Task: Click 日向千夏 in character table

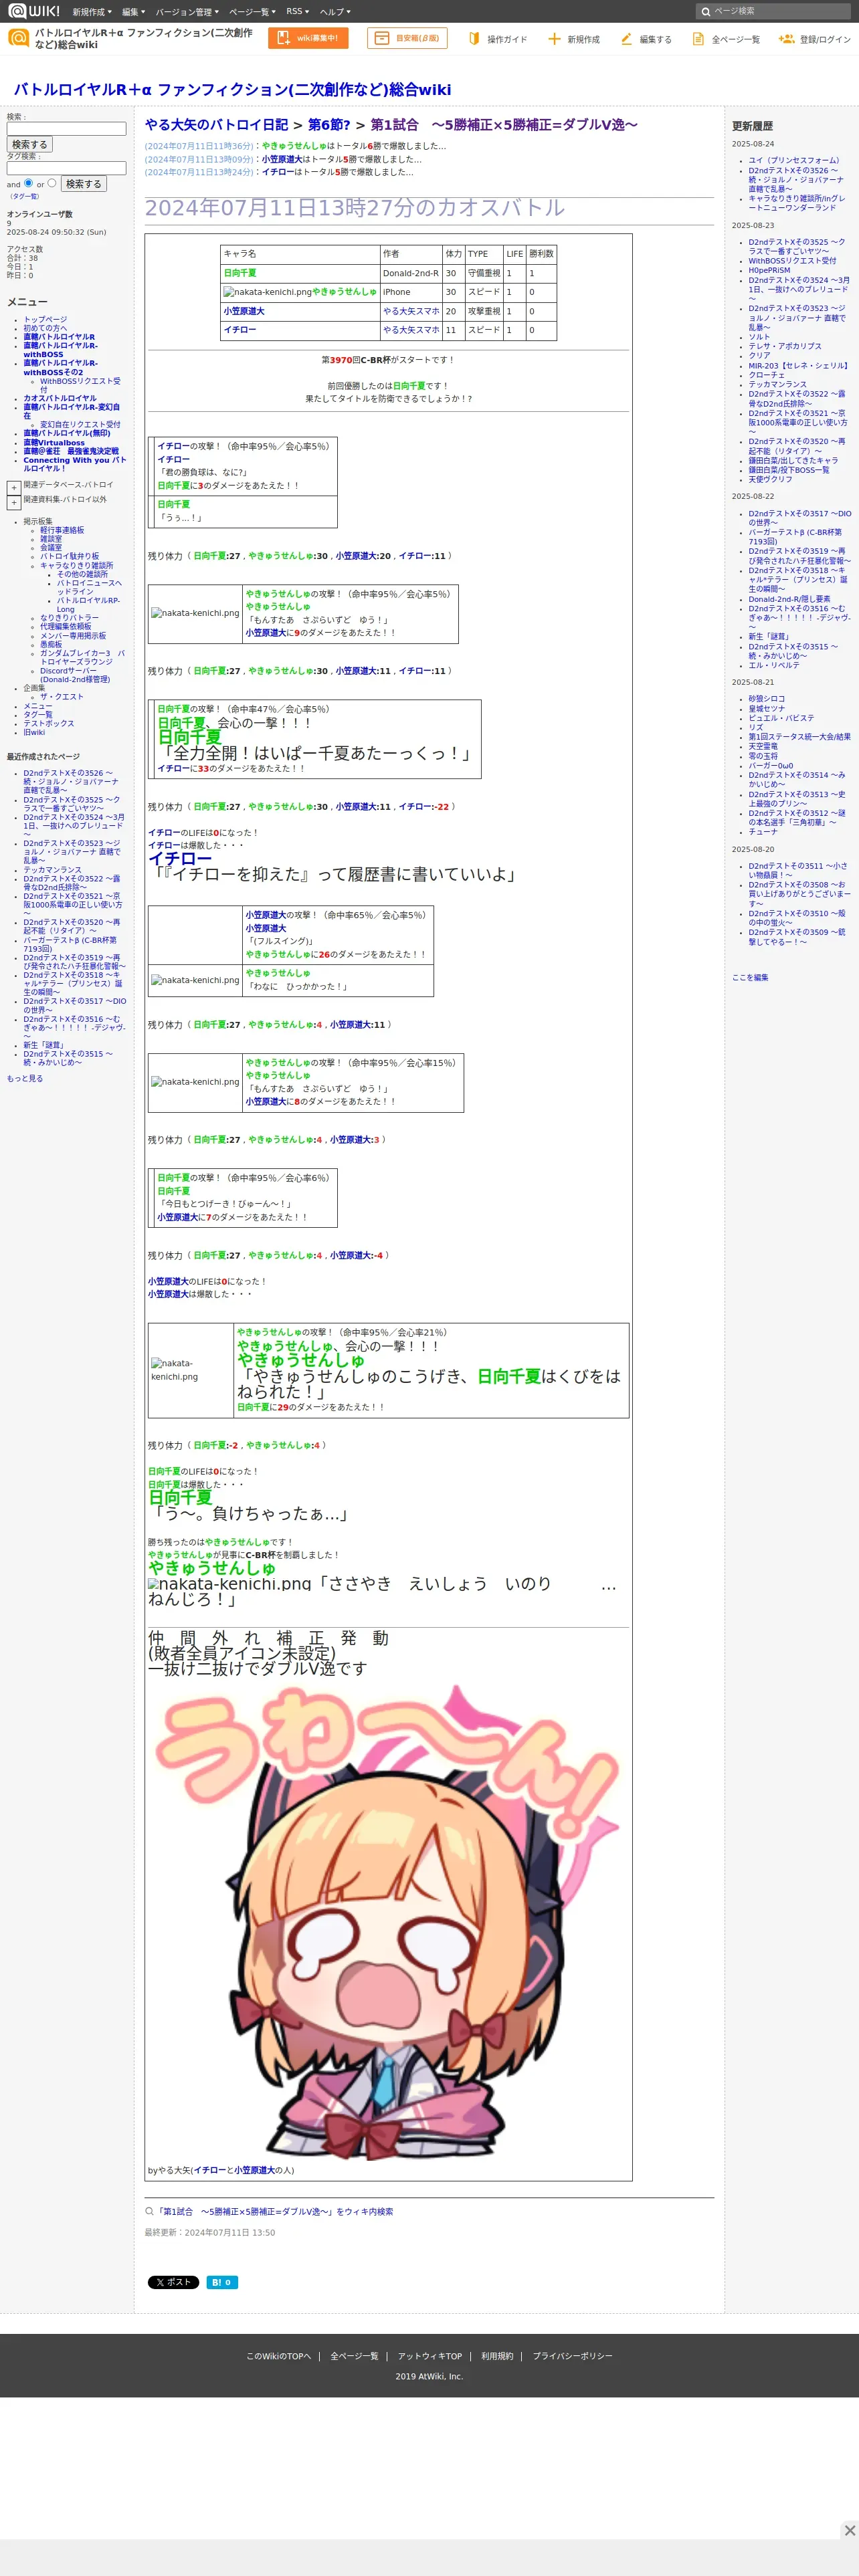Action: [240, 273]
